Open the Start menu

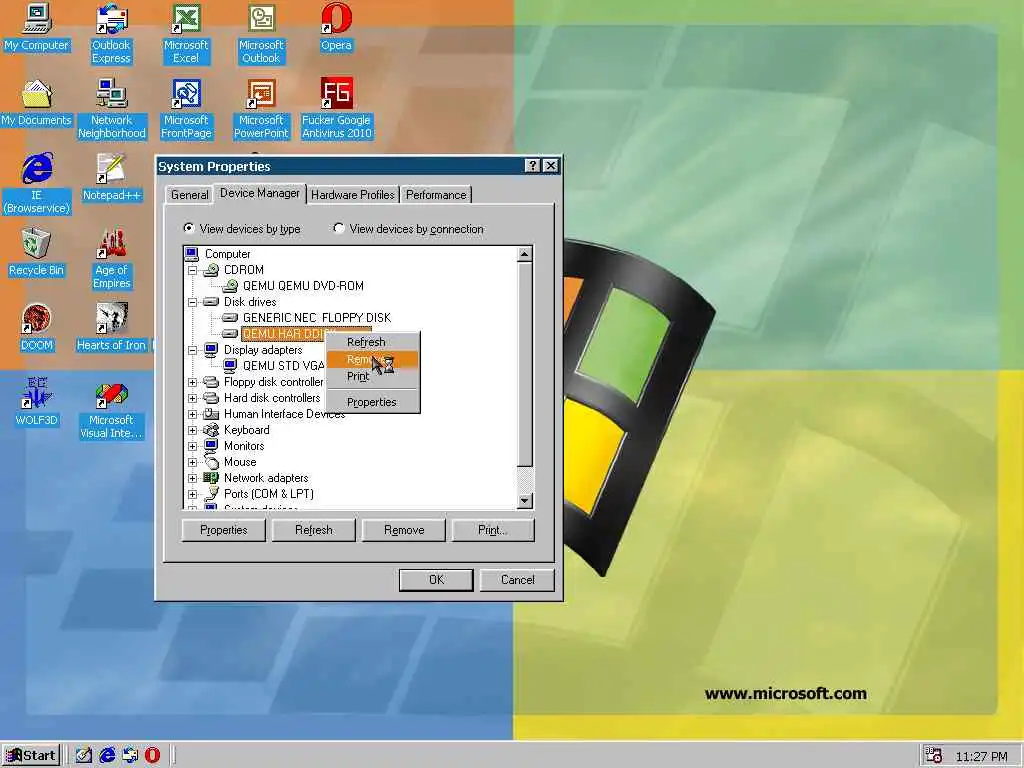click(31, 756)
